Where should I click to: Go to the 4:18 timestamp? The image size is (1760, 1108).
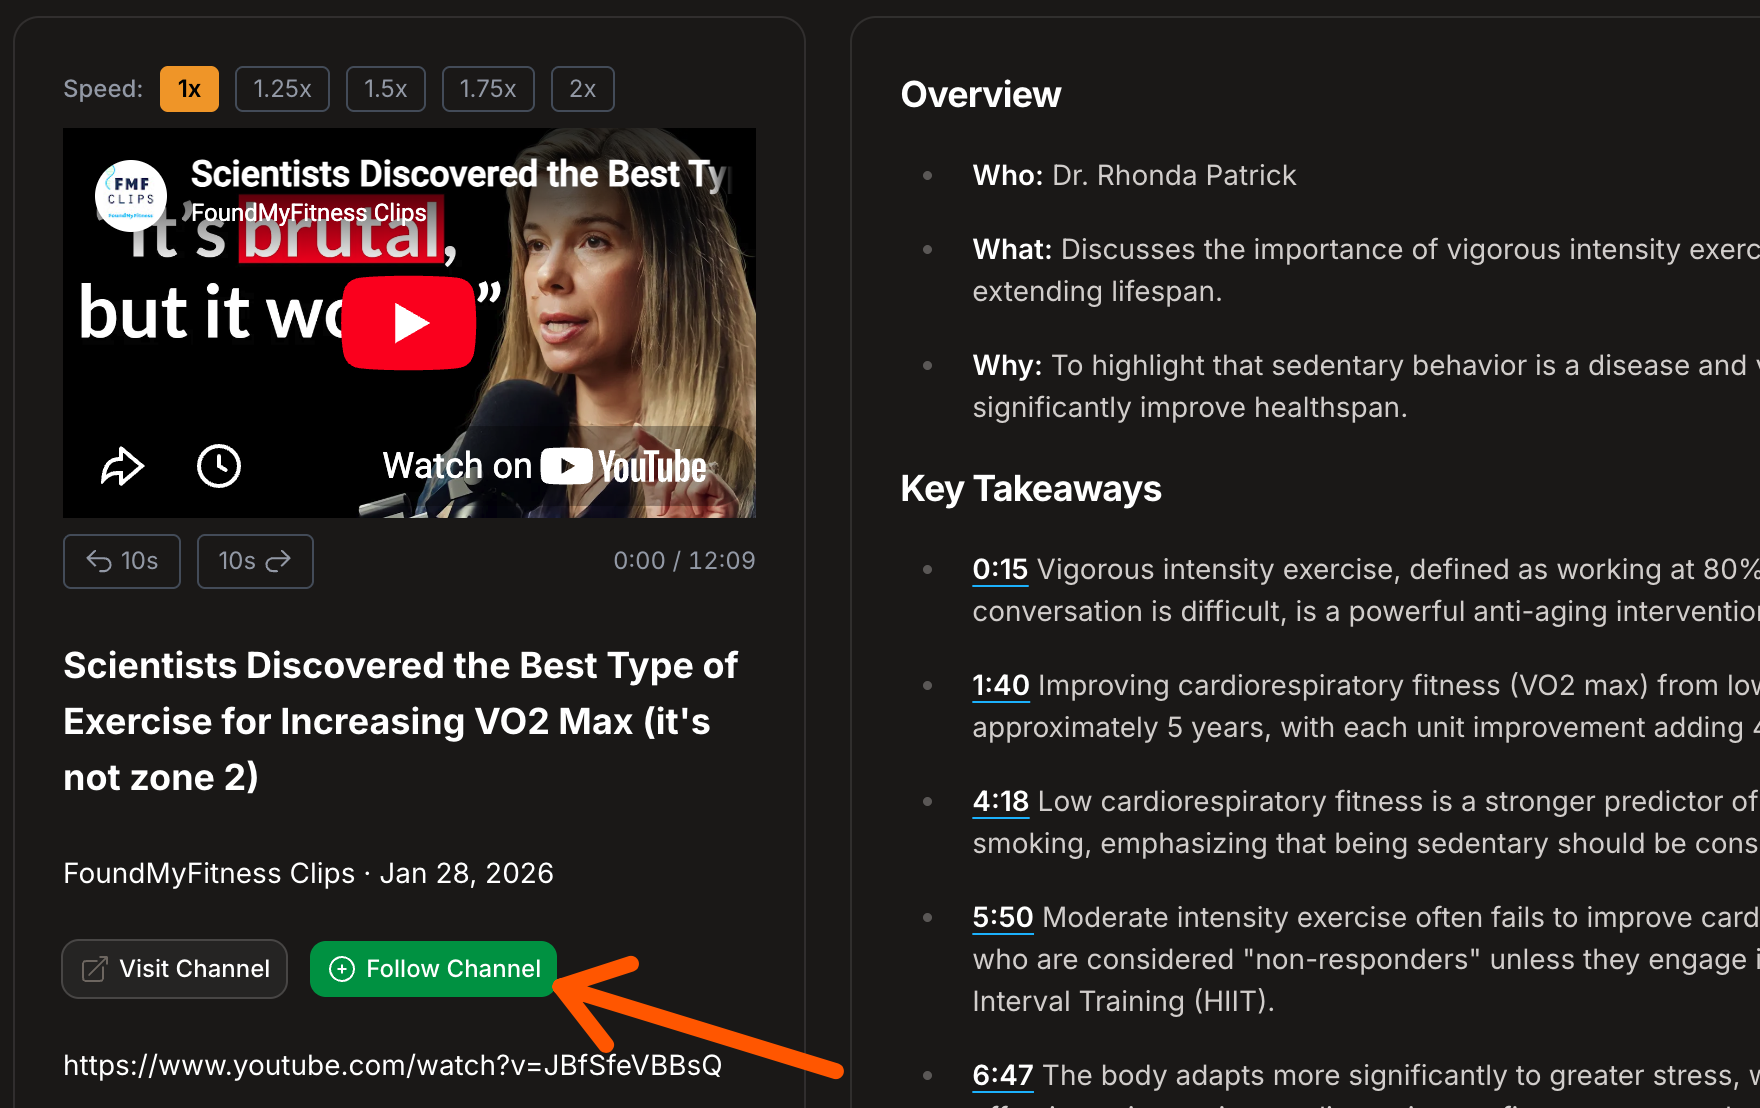1001,802
